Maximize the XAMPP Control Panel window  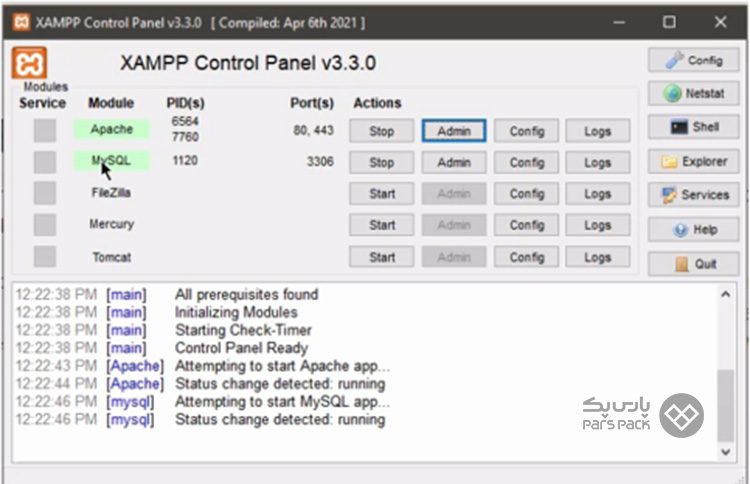coord(669,22)
